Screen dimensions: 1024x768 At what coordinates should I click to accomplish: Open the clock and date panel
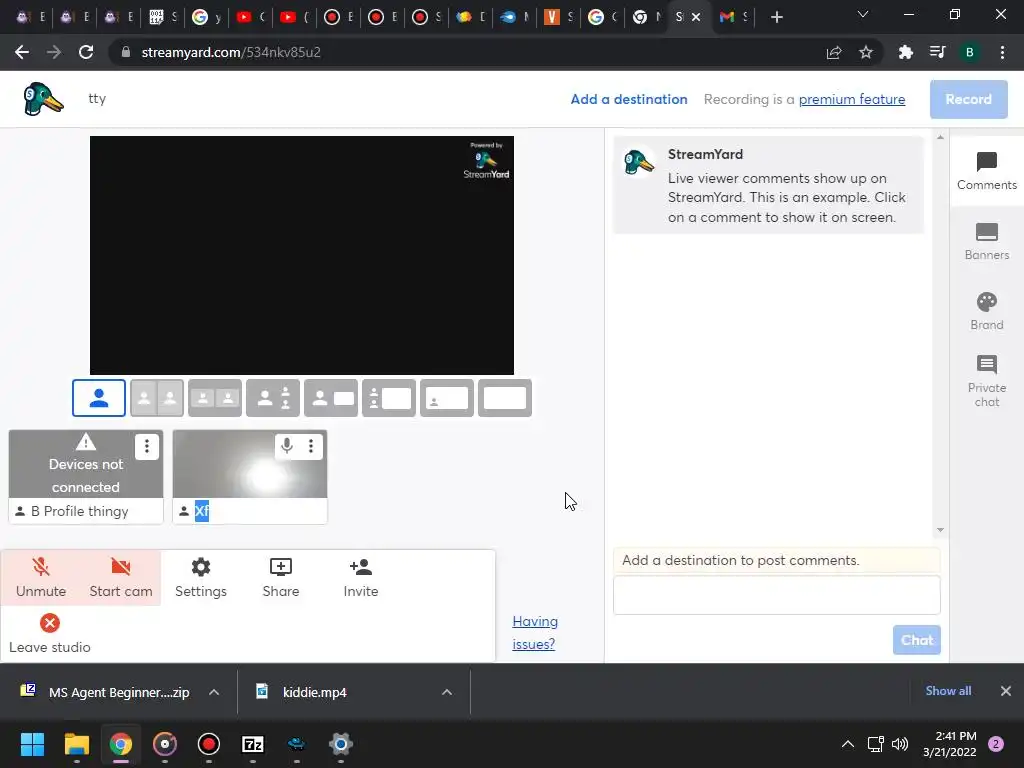[x=950, y=744]
